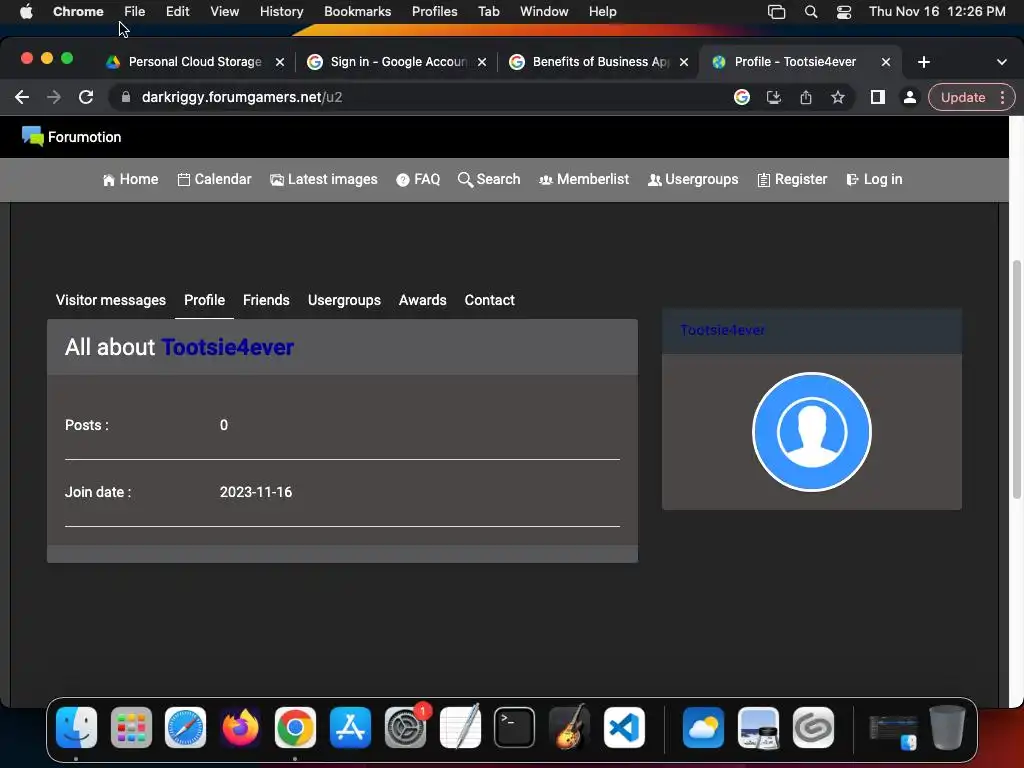Open the Memberlist
The height and width of the screenshot is (768, 1024).
[x=584, y=180]
